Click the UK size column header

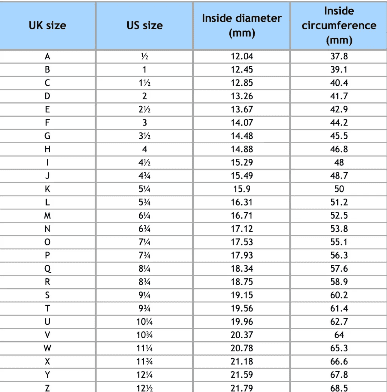coord(47,25)
